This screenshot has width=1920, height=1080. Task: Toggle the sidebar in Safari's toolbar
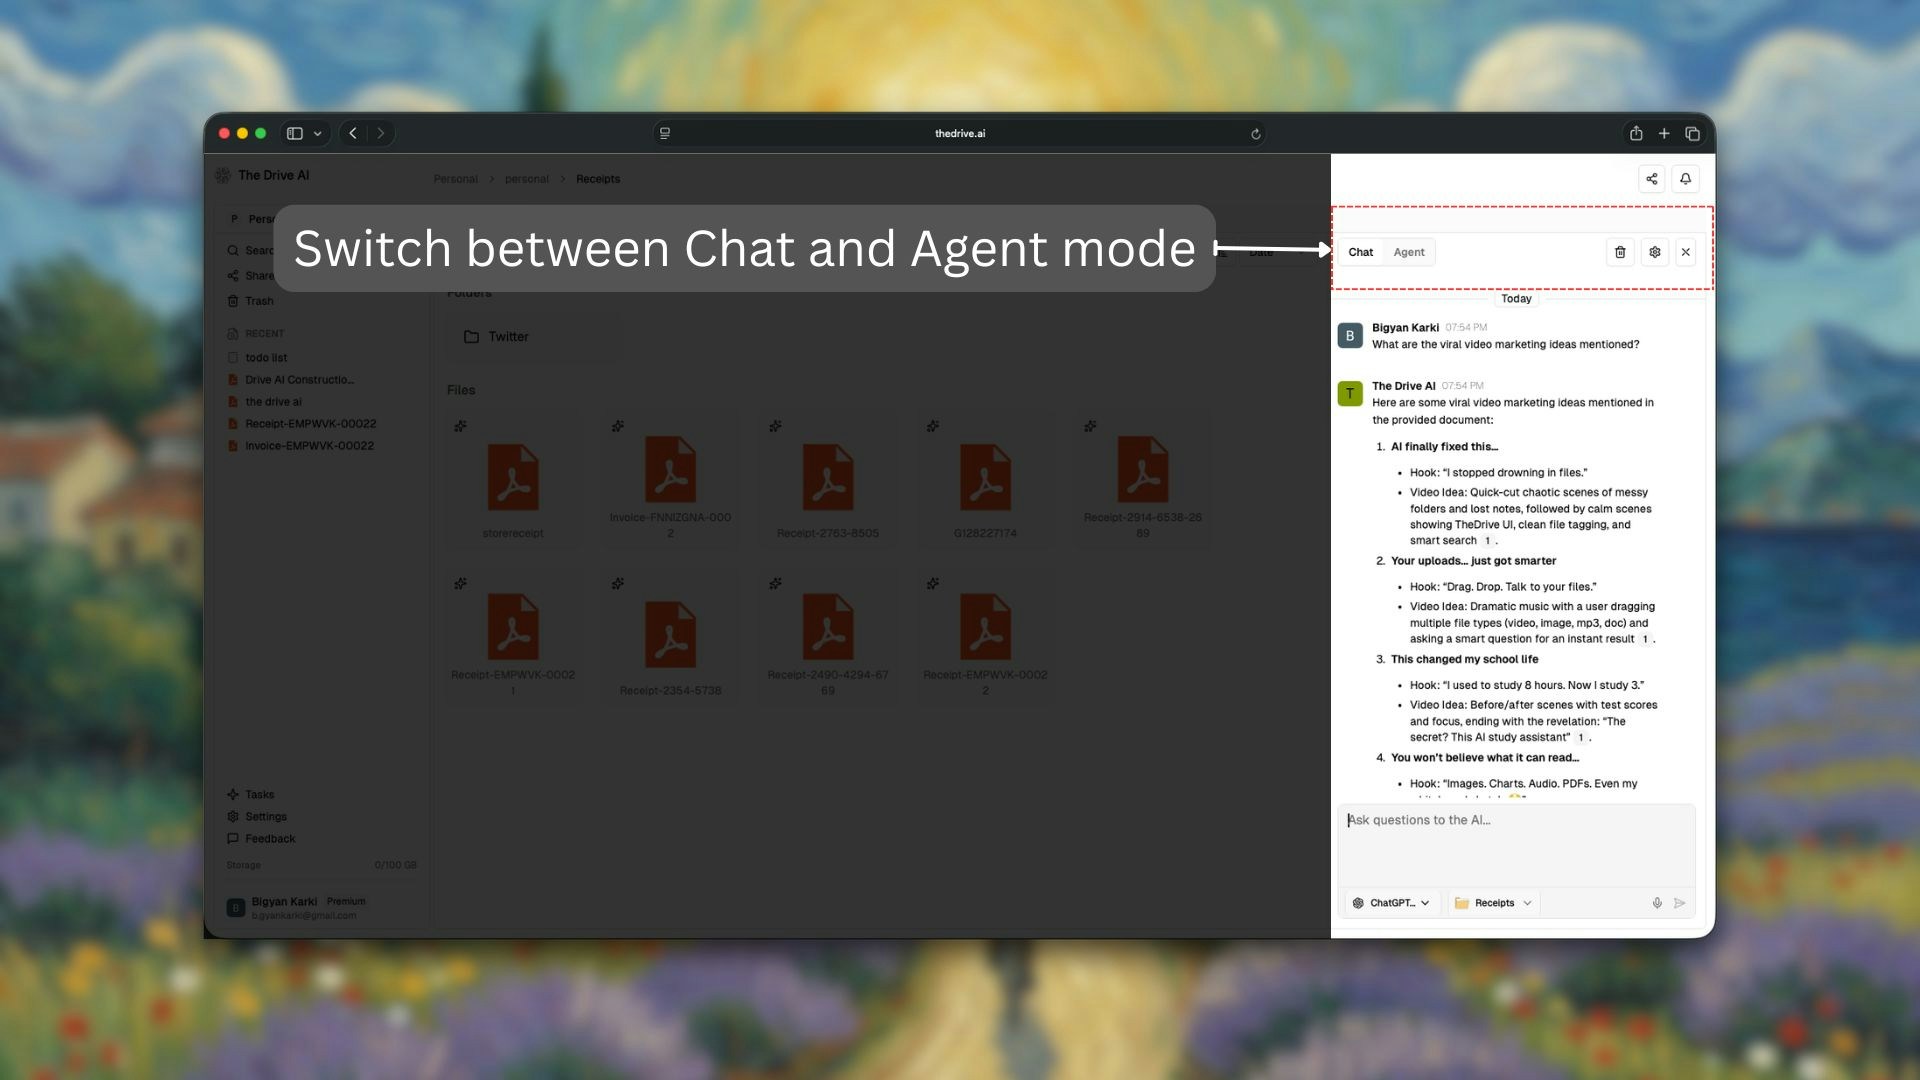point(294,133)
